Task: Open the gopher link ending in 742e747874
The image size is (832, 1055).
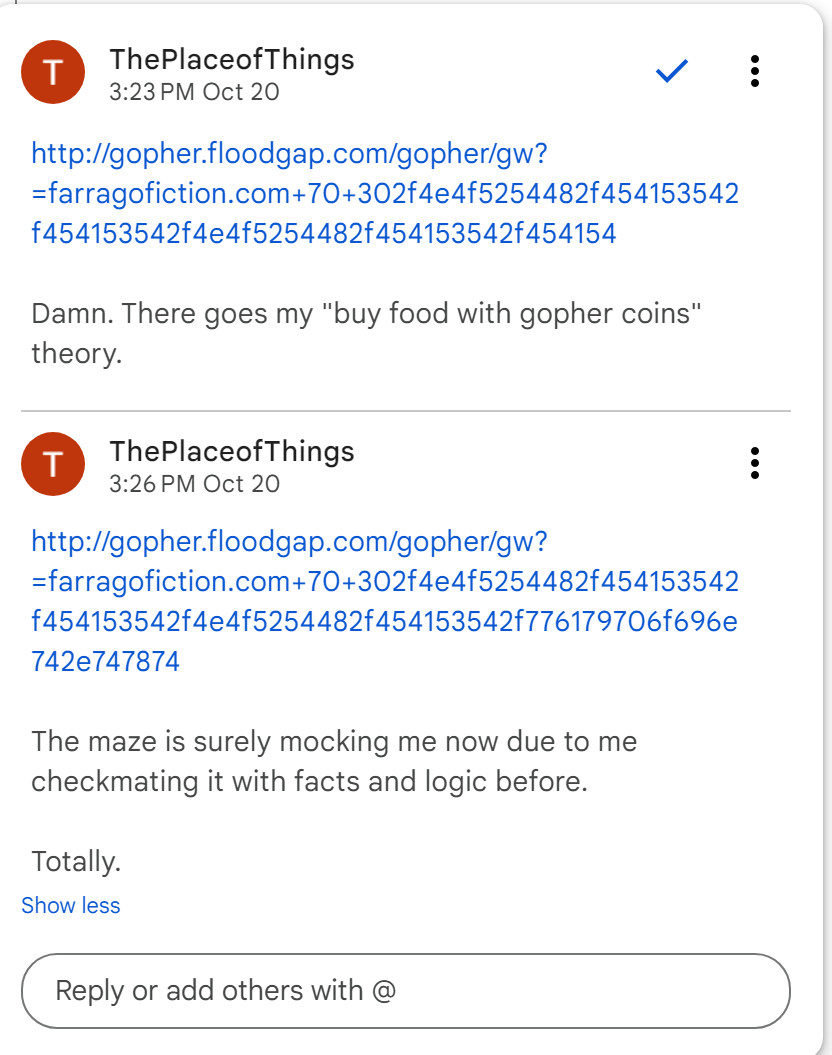Action: click(385, 601)
